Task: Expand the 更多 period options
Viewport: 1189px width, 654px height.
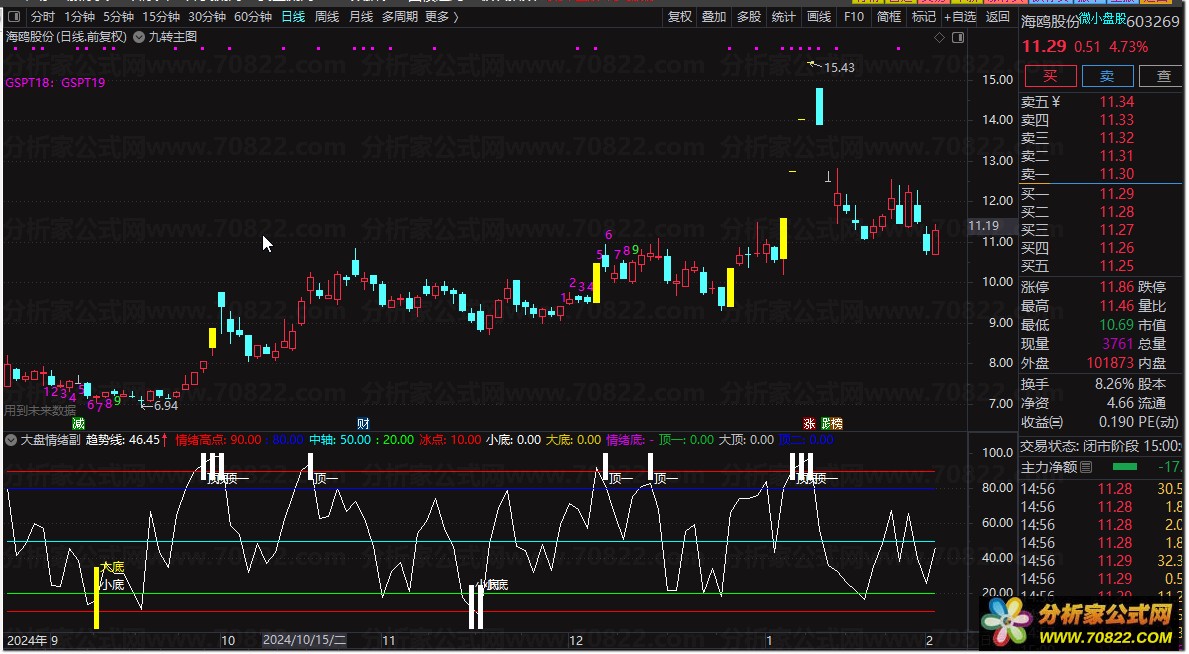Action: (x=441, y=17)
